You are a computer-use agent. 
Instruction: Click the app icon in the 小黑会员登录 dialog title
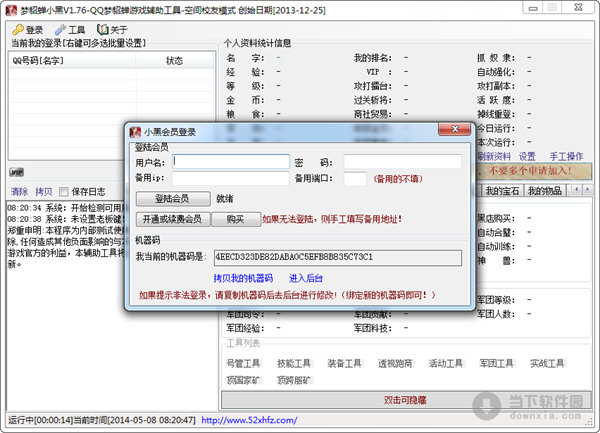pyautogui.click(x=135, y=132)
